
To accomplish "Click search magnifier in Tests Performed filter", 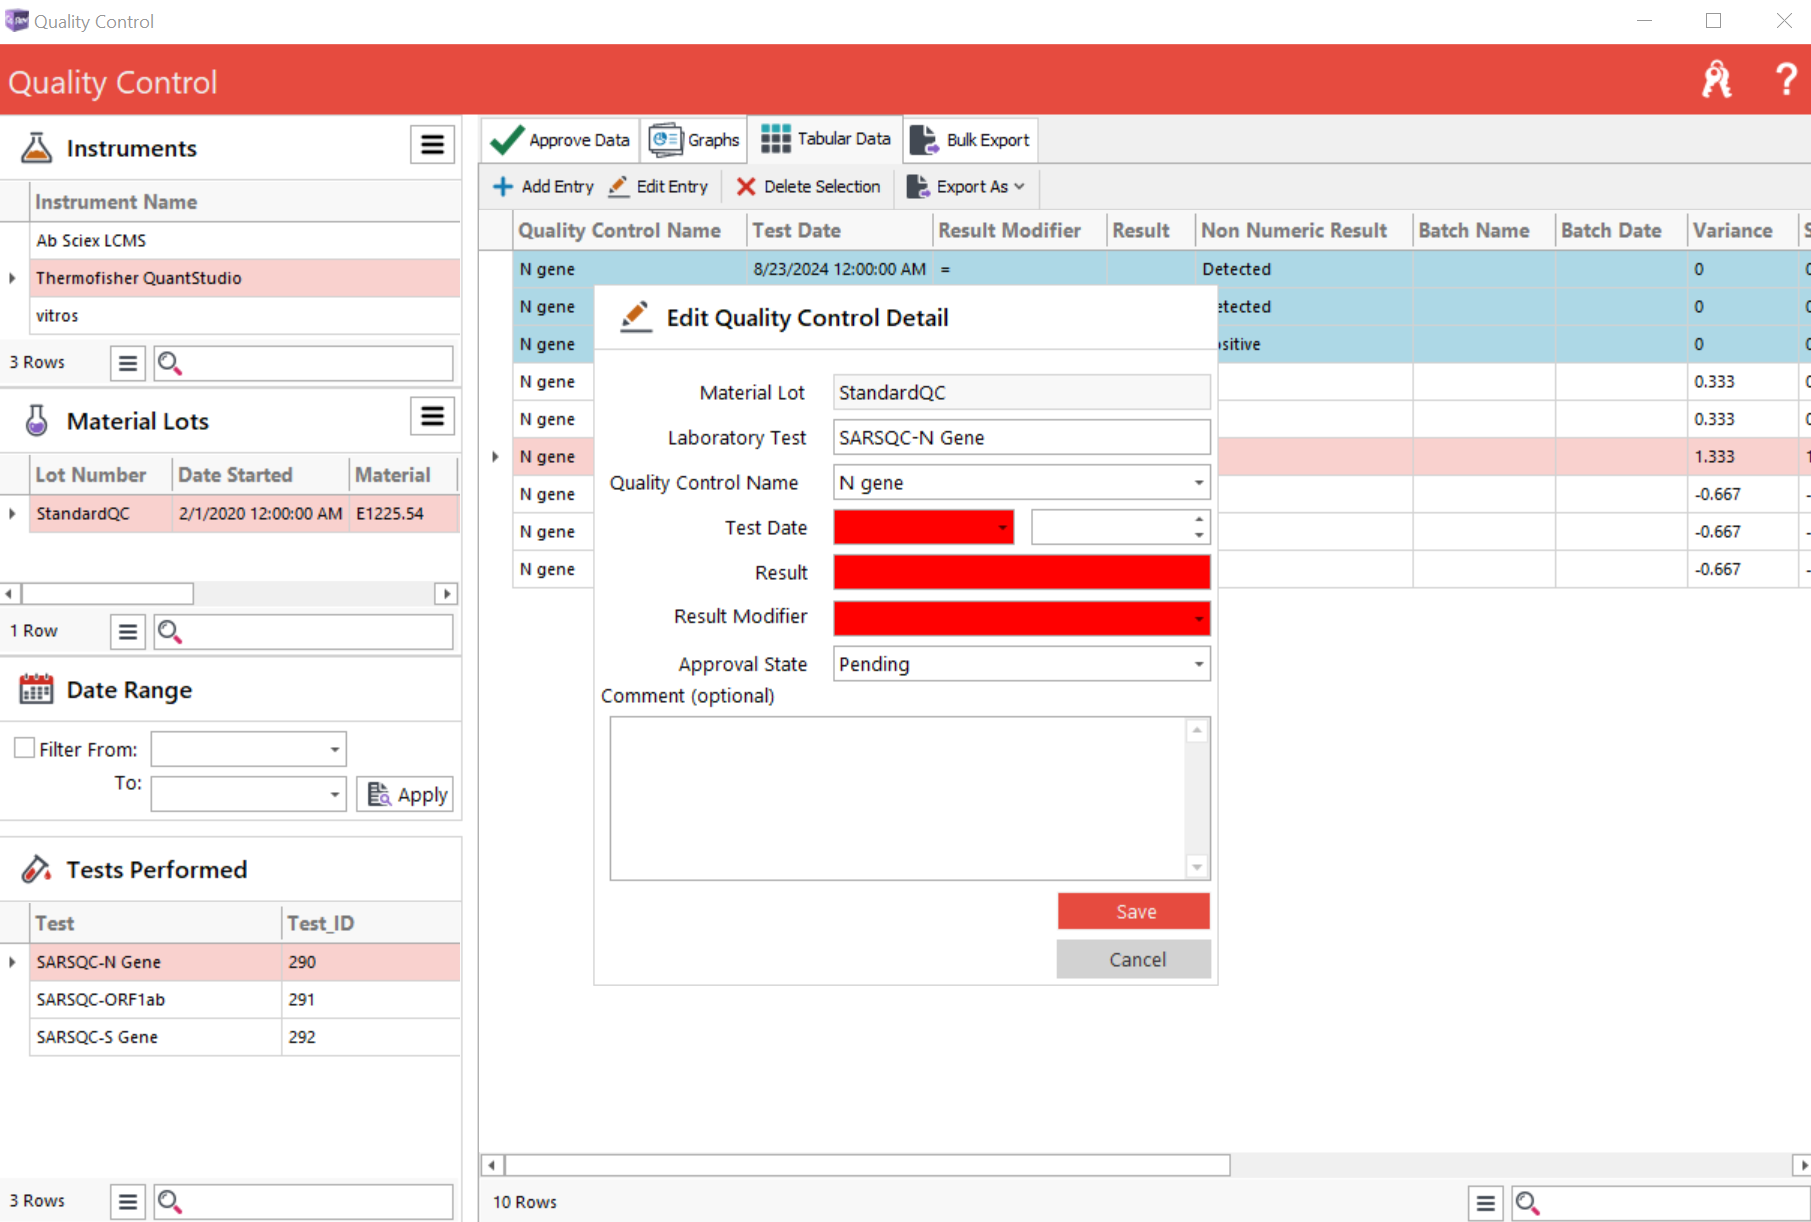I will [170, 1201].
